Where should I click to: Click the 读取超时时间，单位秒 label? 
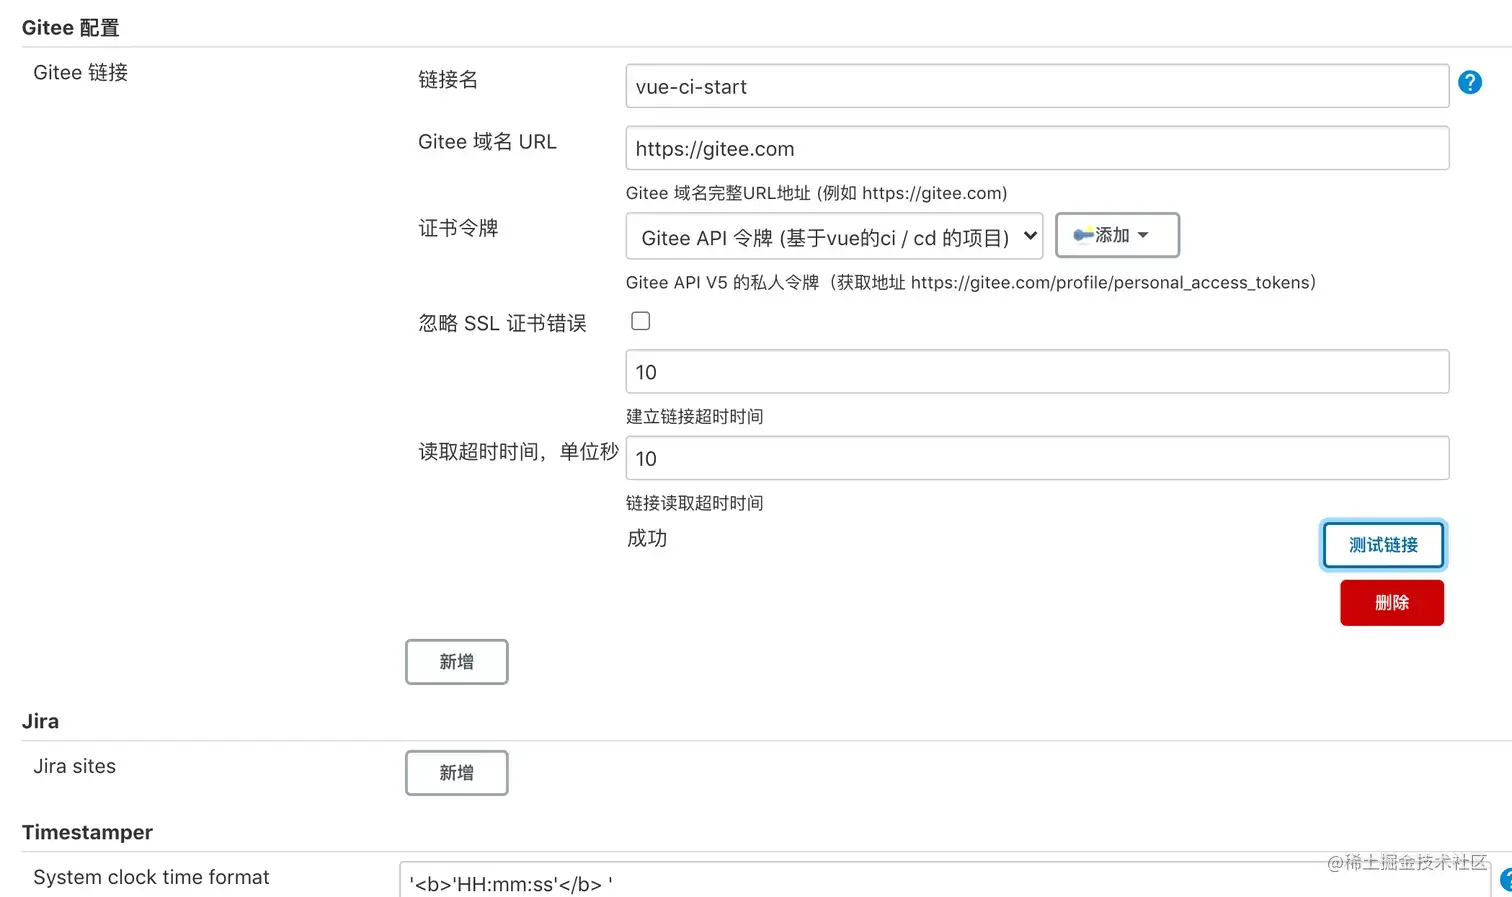518,452
